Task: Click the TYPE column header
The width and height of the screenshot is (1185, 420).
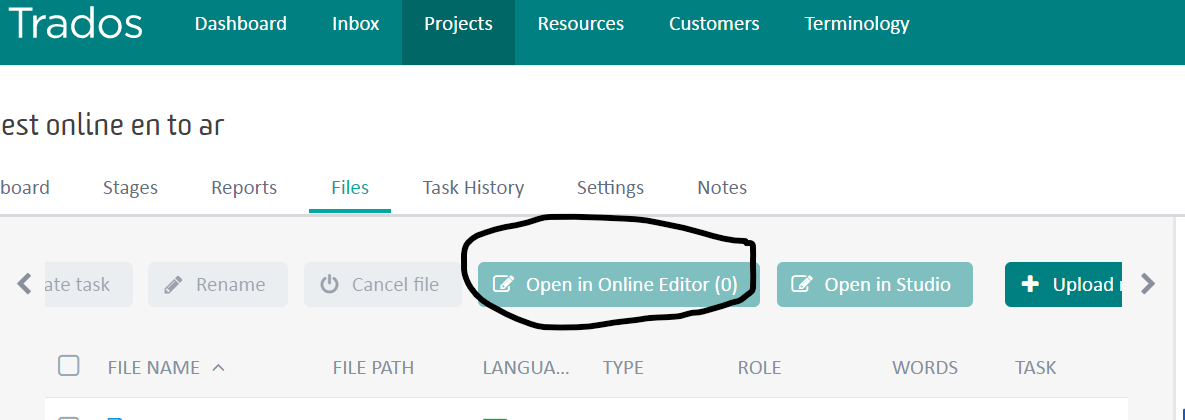Action: point(623,368)
